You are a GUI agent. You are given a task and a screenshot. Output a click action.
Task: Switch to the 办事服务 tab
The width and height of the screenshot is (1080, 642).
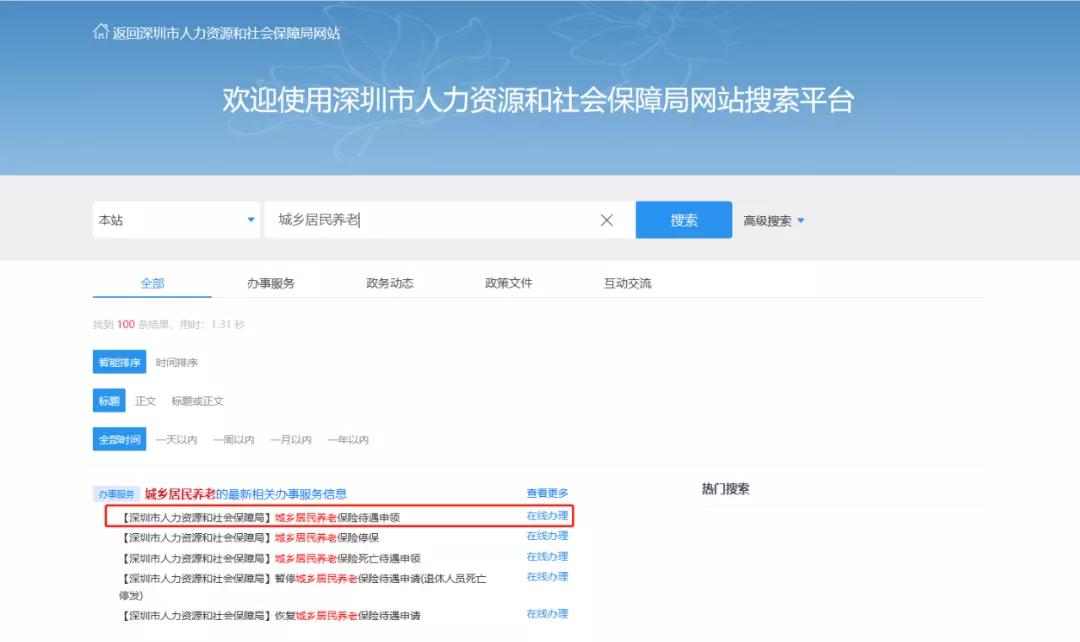[x=271, y=282]
